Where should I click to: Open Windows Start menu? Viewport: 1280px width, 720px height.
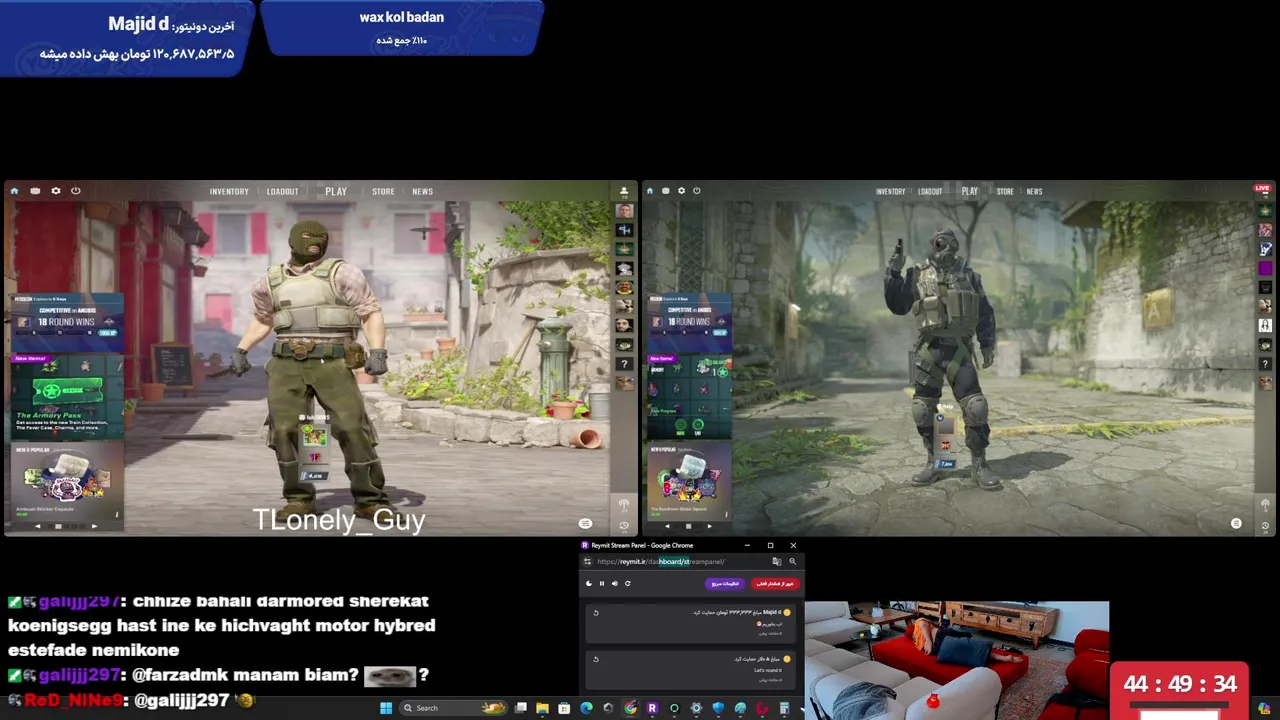coord(386,708)
